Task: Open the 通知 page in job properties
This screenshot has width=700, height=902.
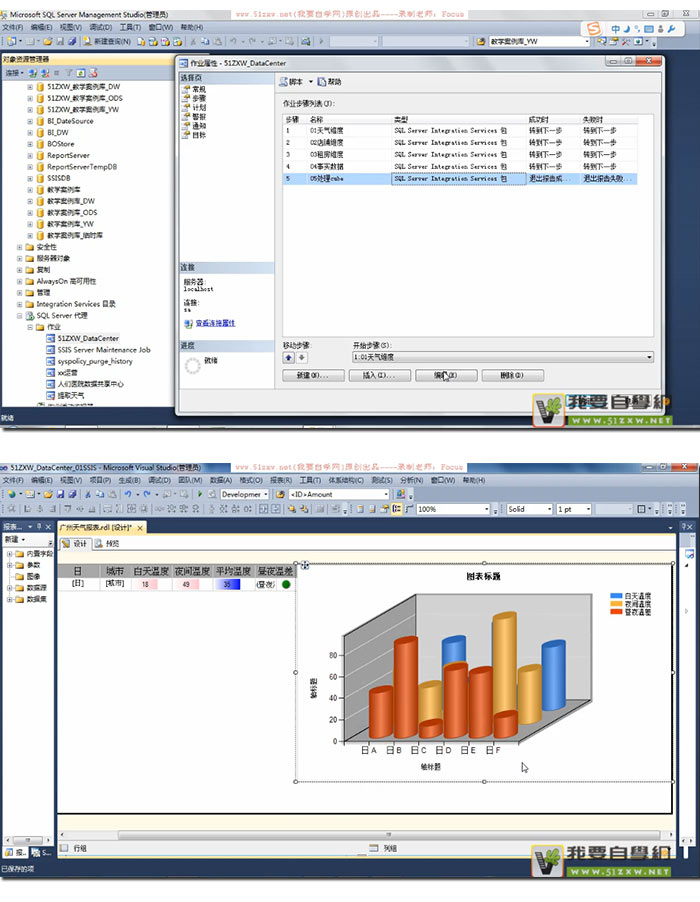Action: coord(198,126)
